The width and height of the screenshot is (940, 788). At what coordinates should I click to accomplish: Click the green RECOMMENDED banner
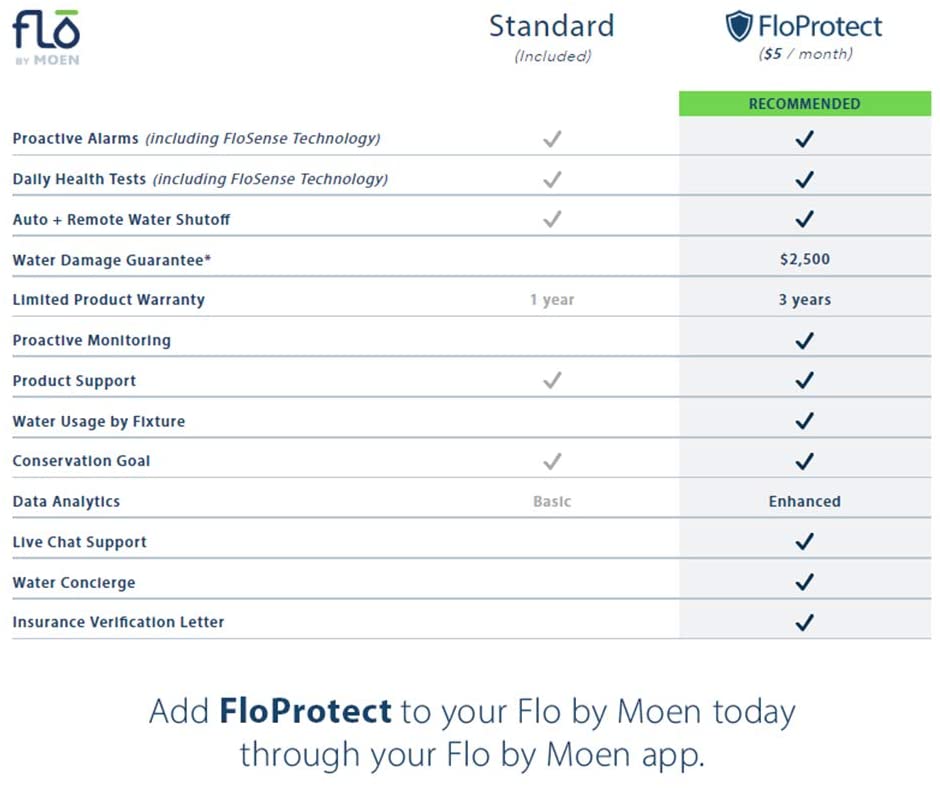(805, 103)
